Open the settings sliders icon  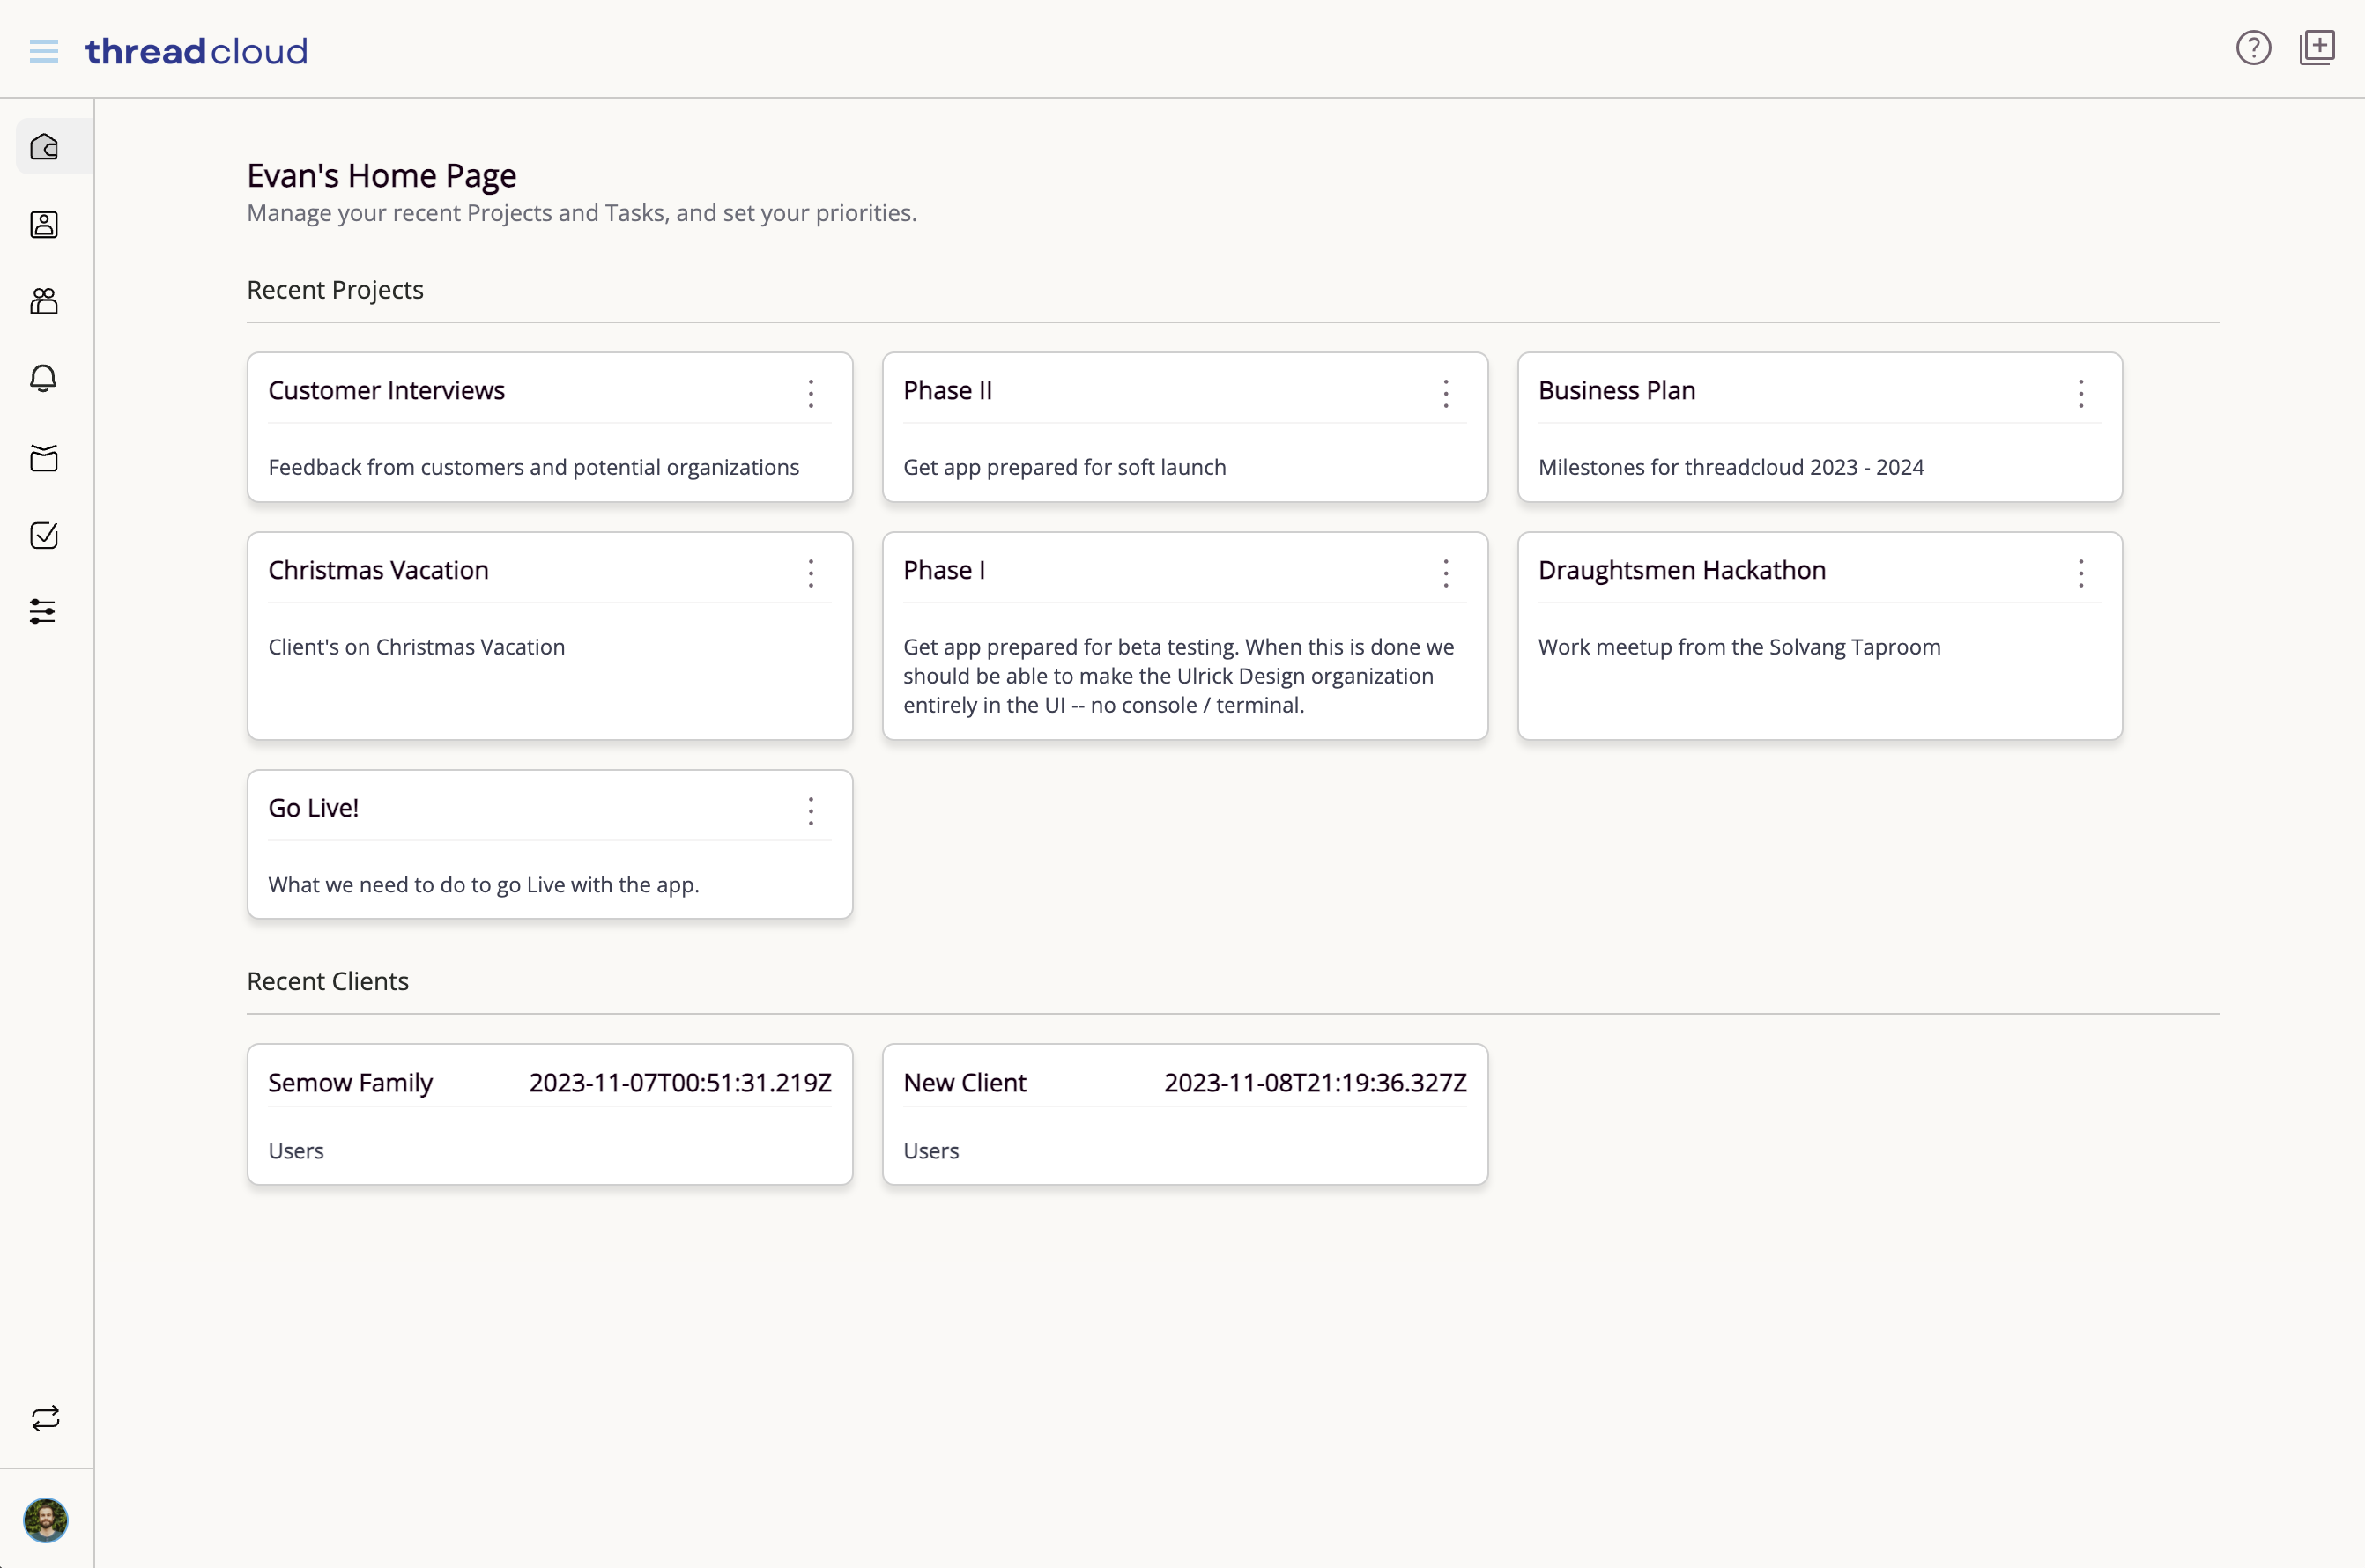point(44,611)
